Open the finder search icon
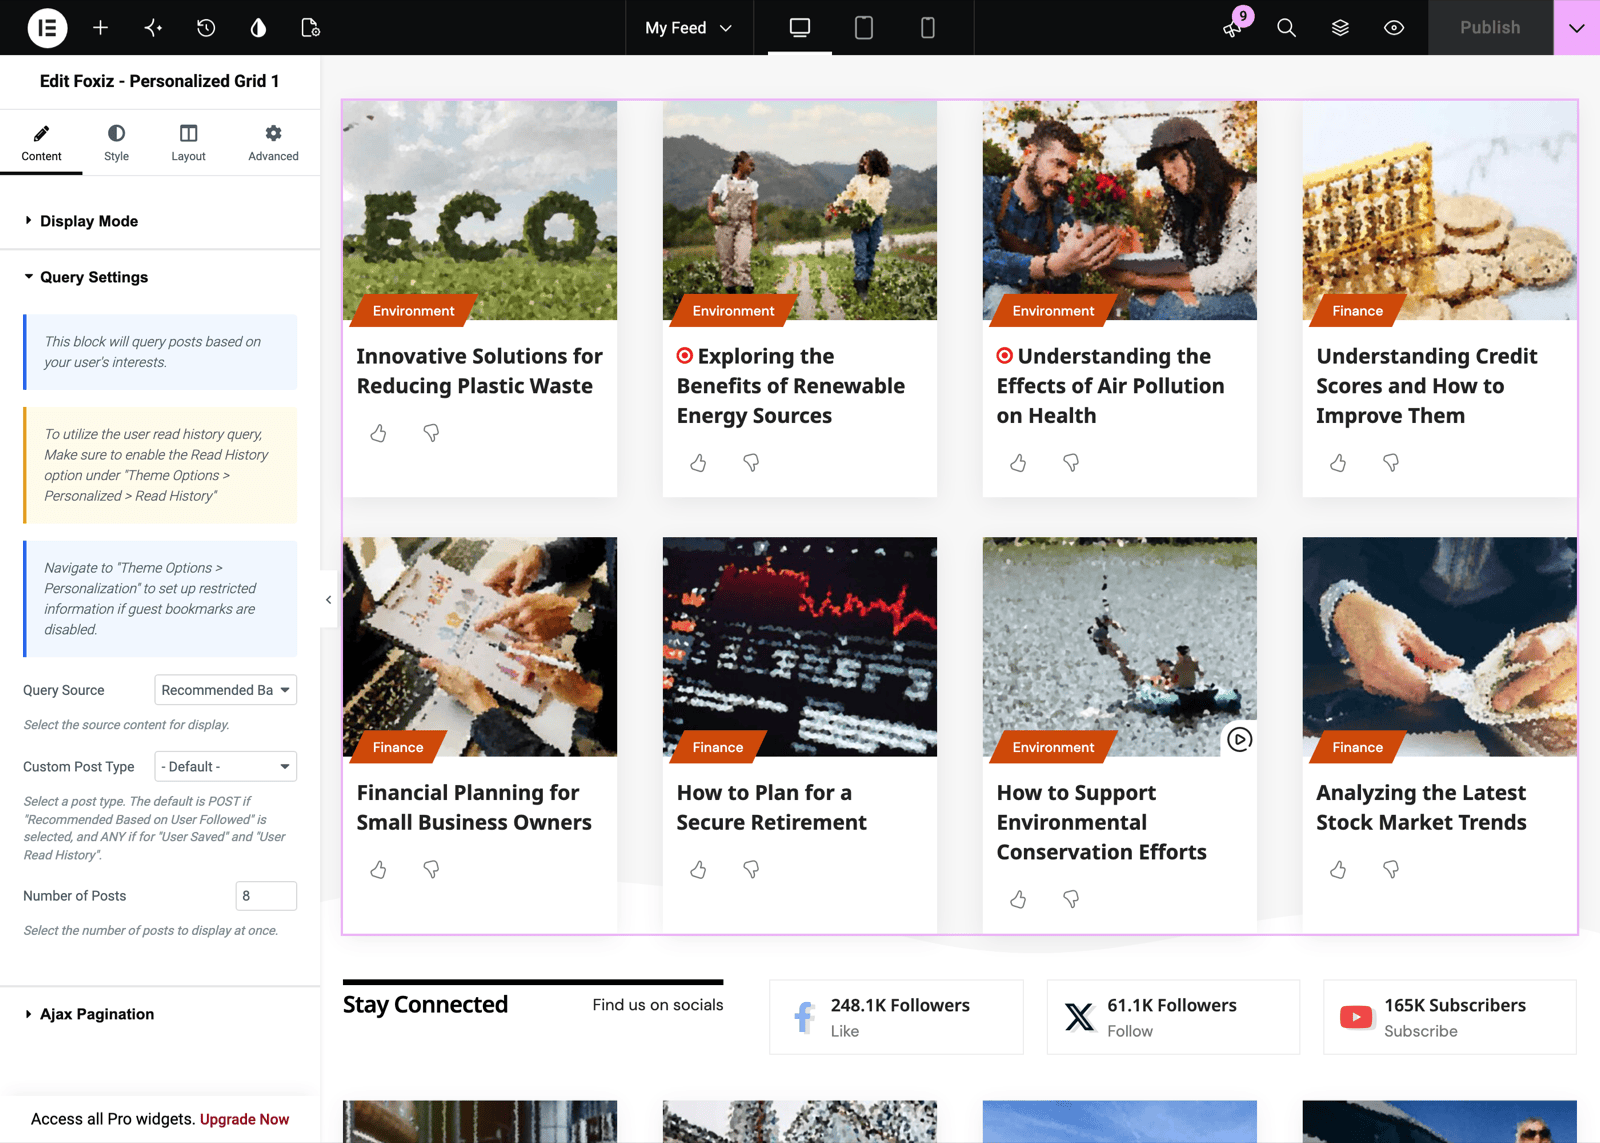Screen dimensions: 1600x1143 click(1286, 27)
